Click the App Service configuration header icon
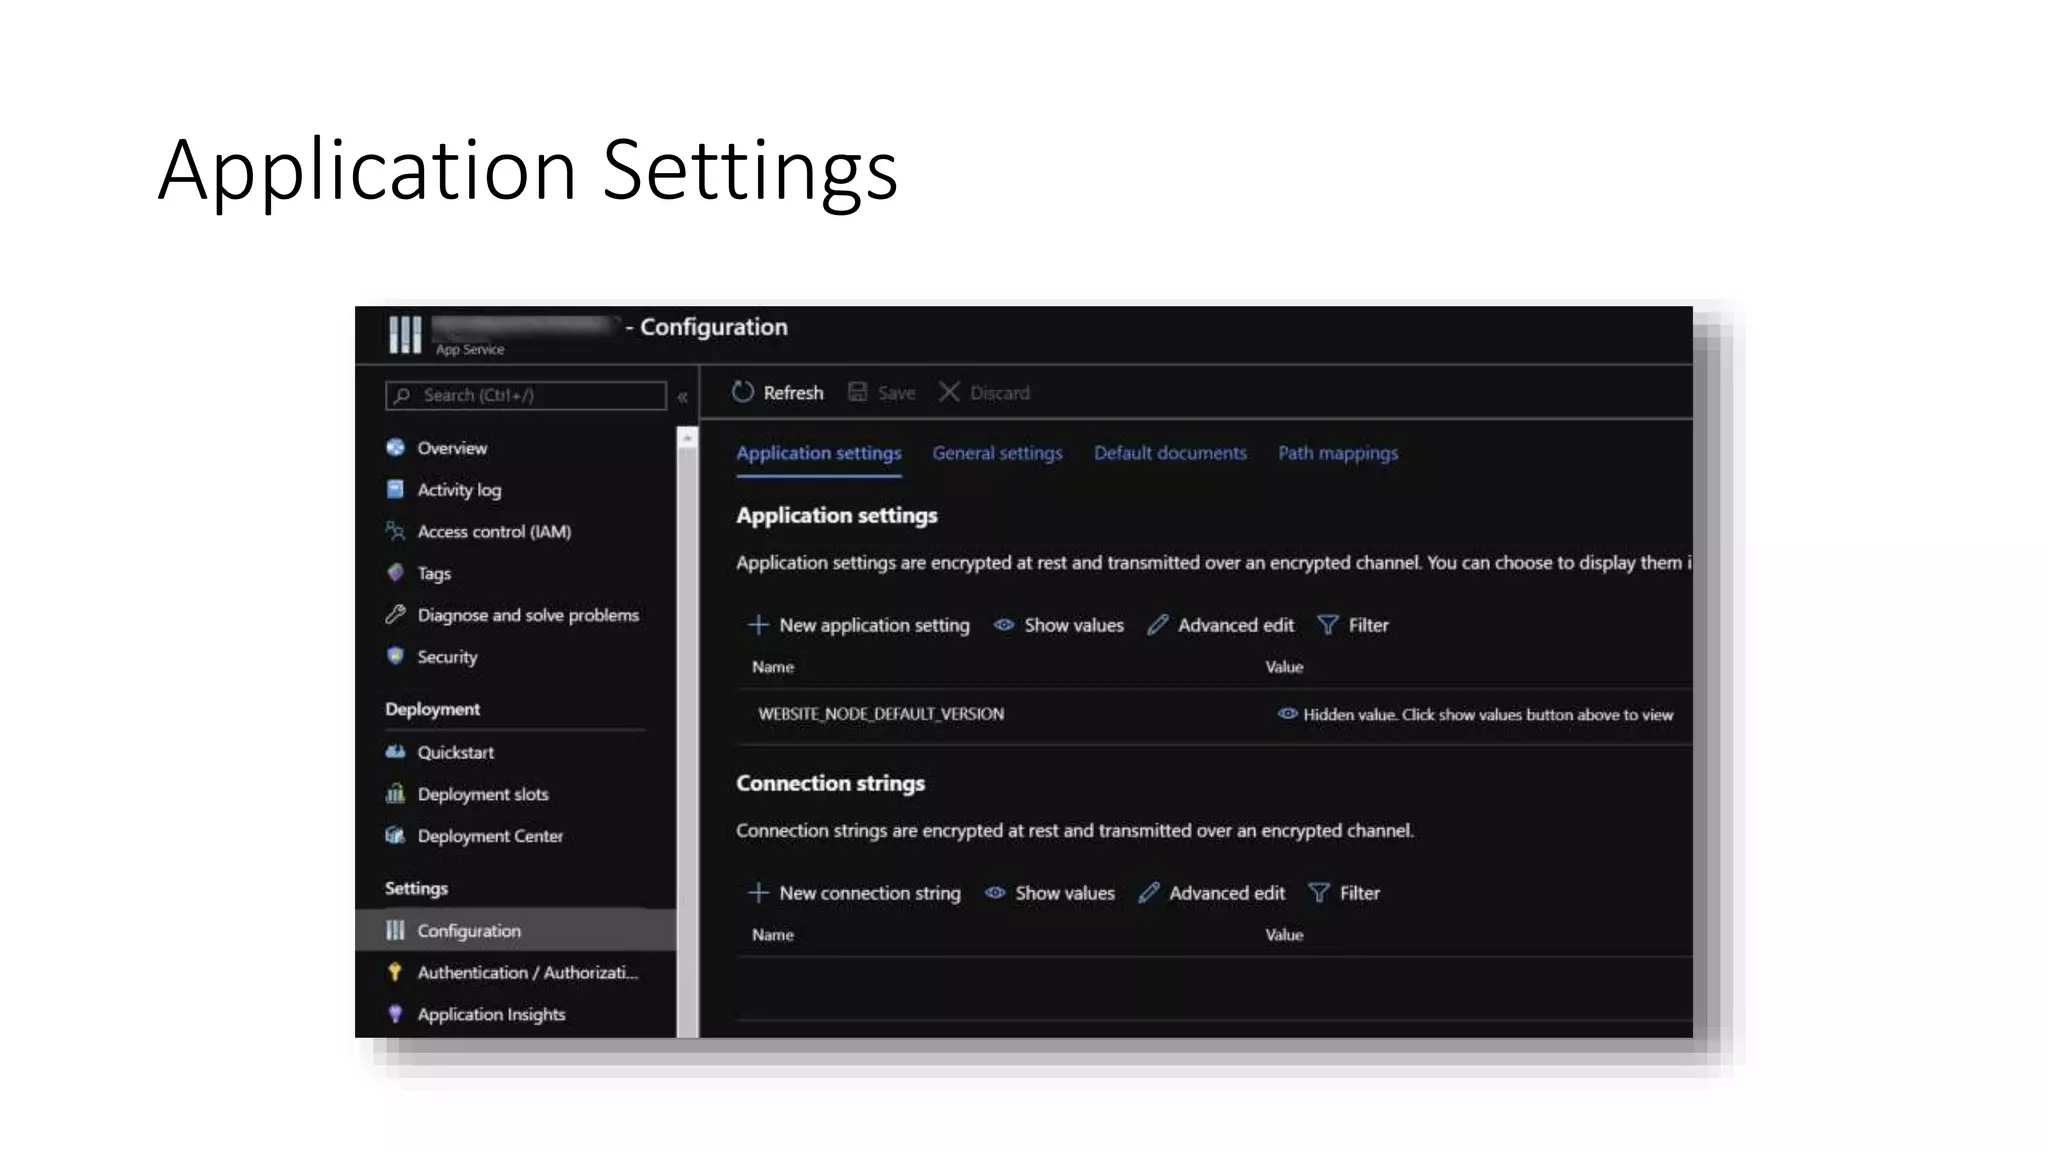This screenshot has width=2048, height=1152. pyautogui.click(x=404, y=334)
